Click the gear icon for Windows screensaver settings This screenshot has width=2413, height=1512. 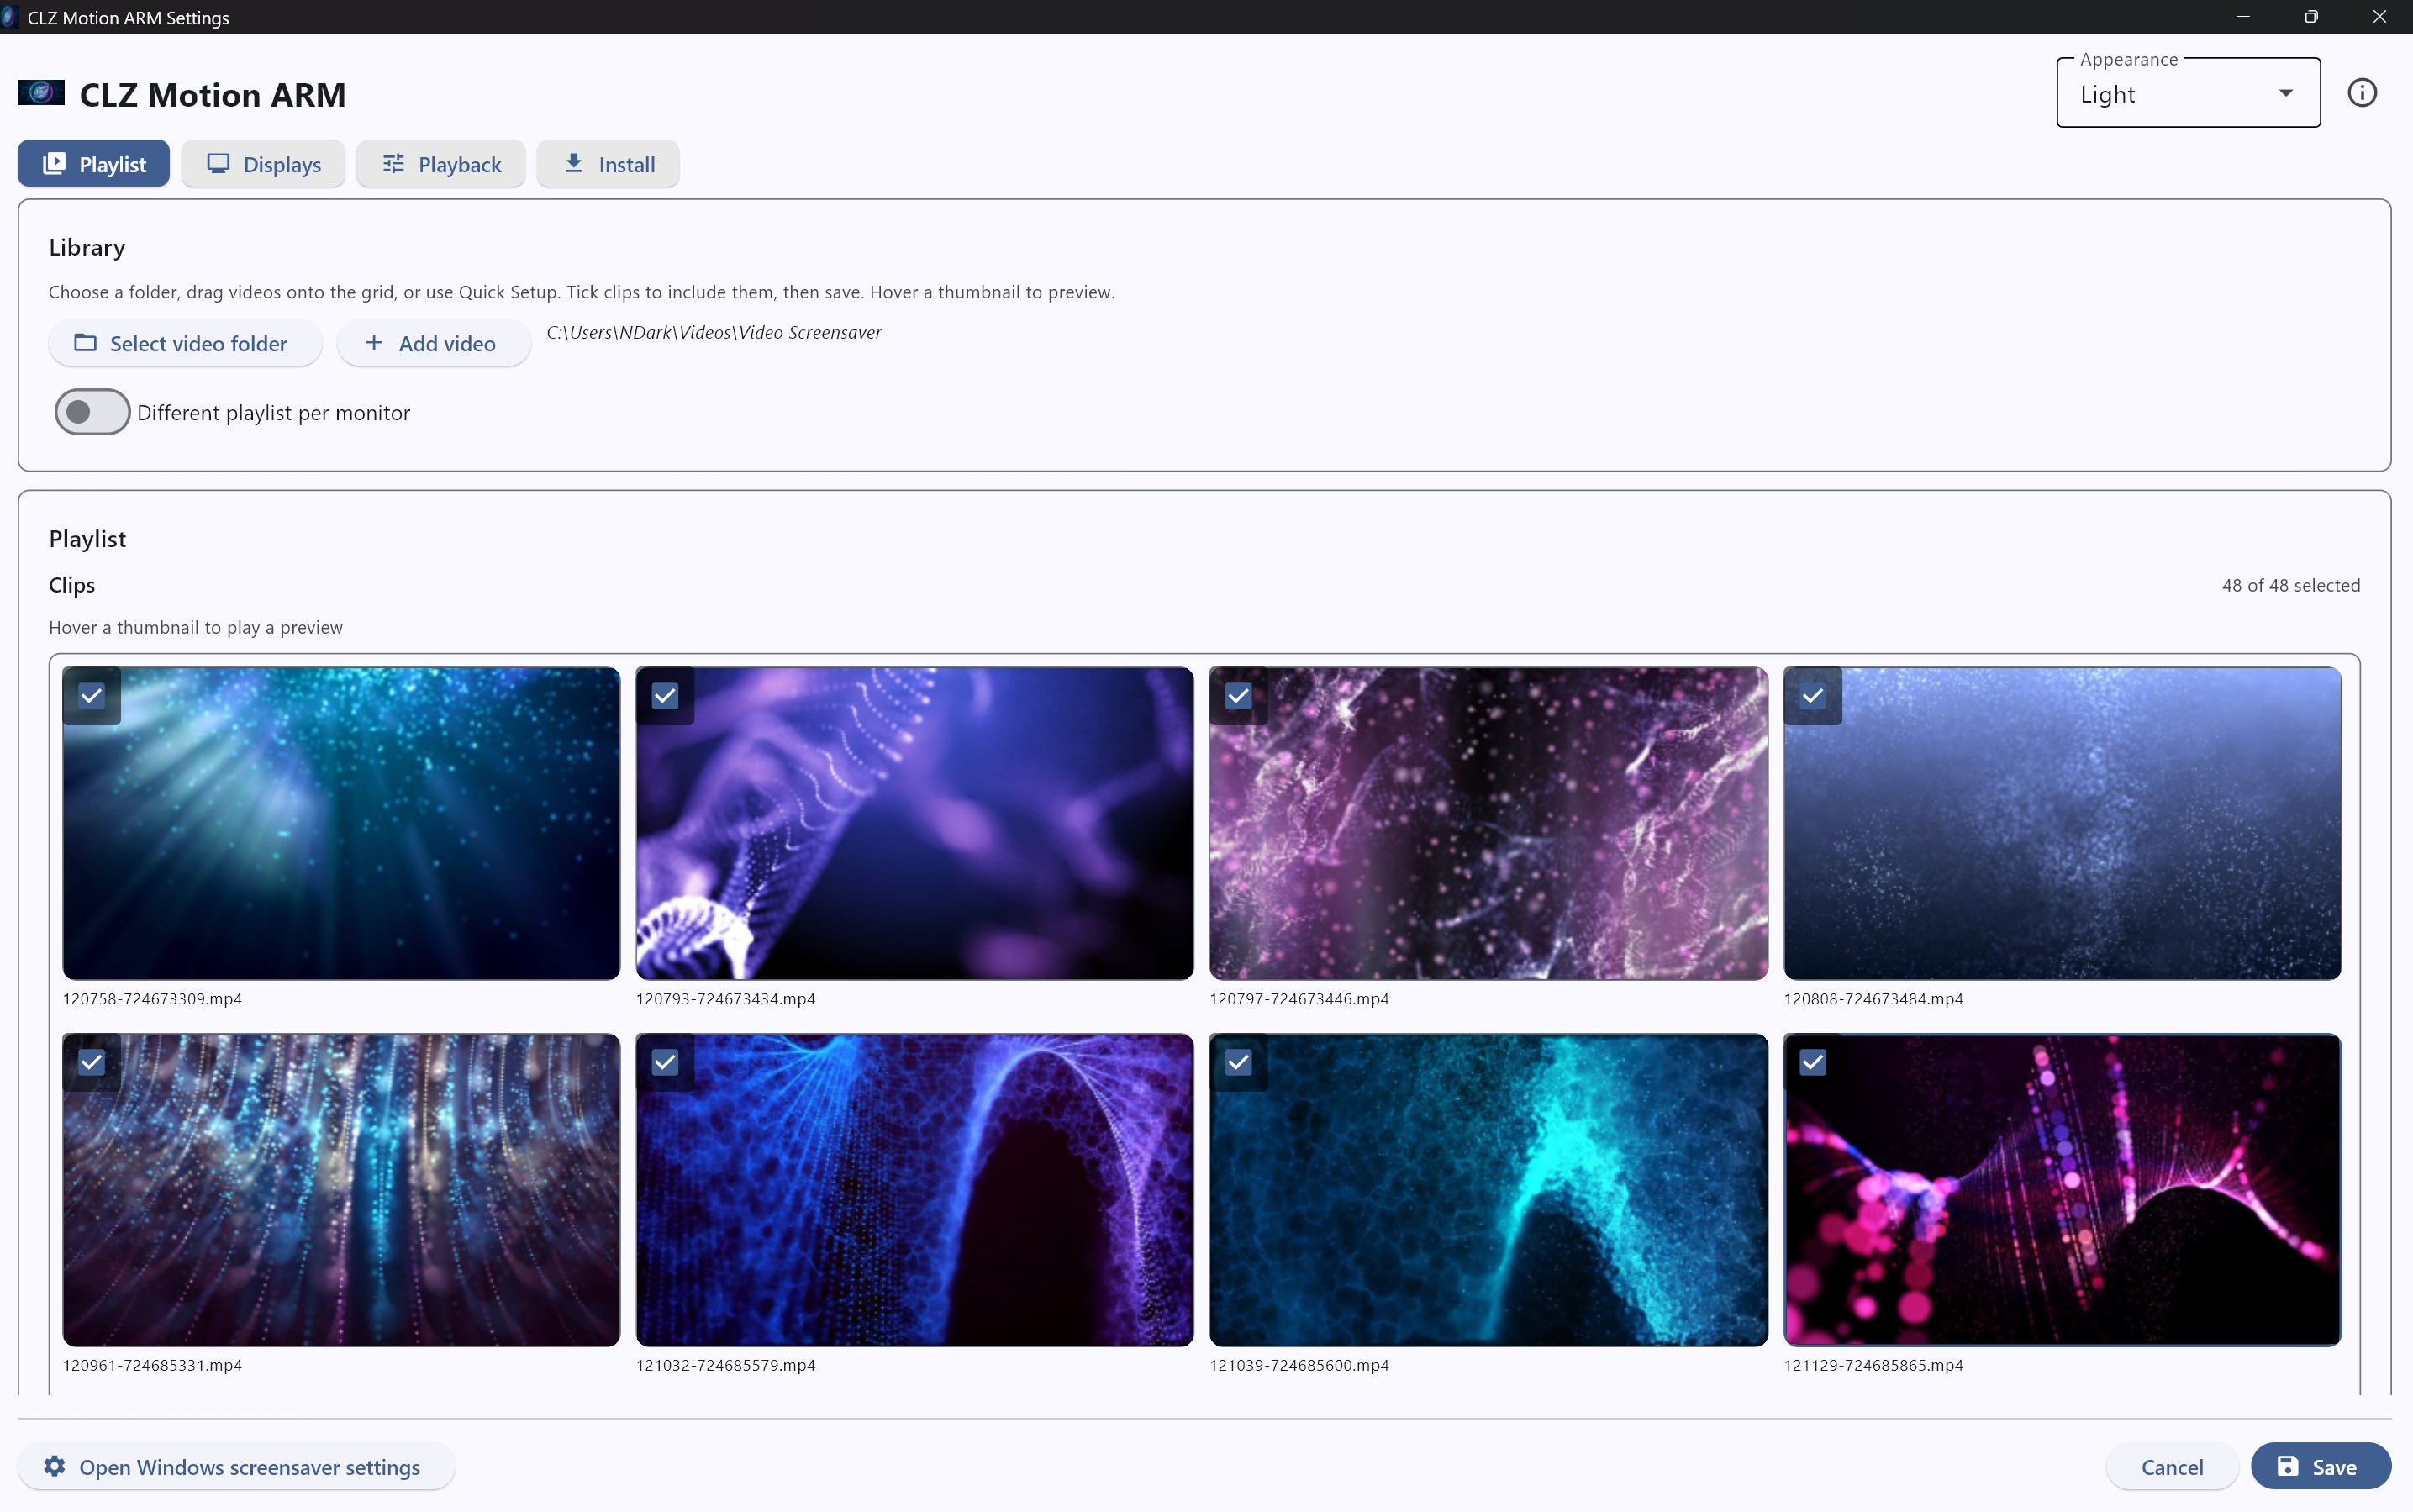(x=54, y=1466)
